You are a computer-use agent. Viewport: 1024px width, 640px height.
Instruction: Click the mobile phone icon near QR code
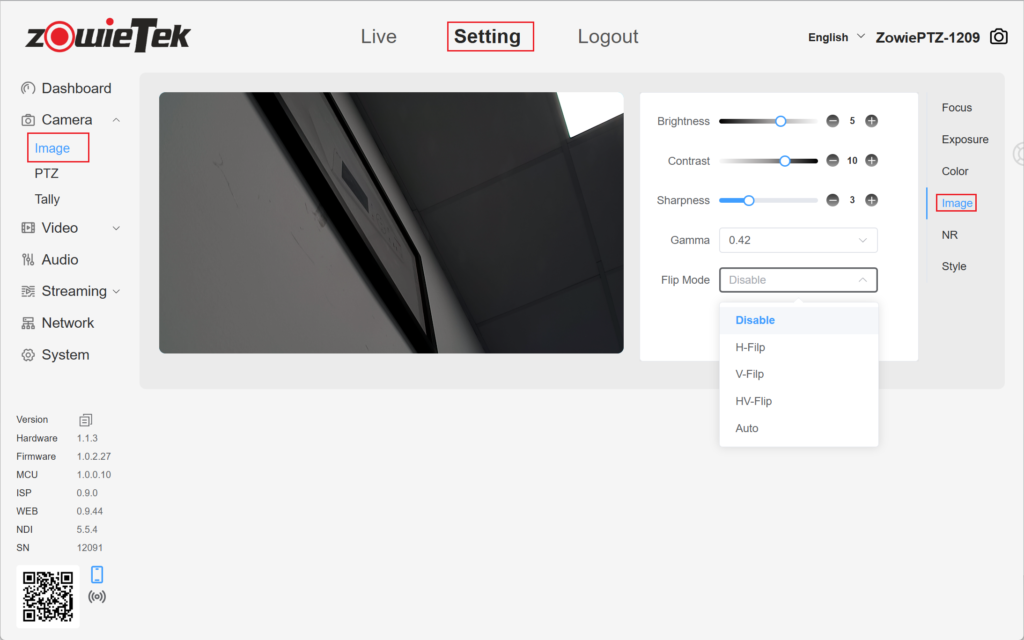[x=97, y=574]
